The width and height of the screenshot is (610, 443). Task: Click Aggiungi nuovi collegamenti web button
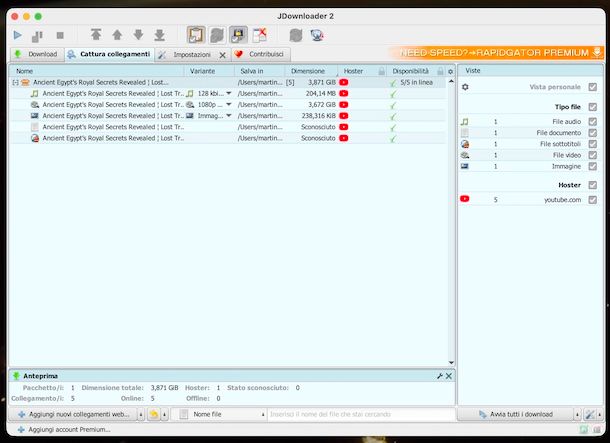click(x=72, y=414)
